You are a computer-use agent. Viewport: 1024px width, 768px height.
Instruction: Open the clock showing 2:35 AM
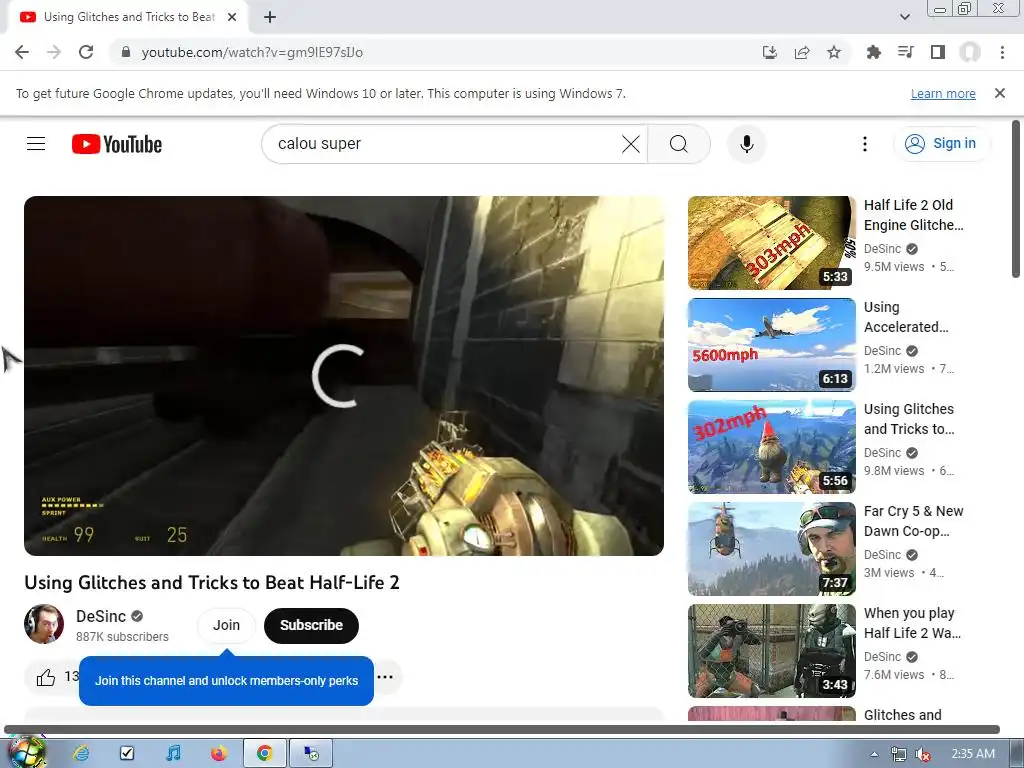coord(972,754)
